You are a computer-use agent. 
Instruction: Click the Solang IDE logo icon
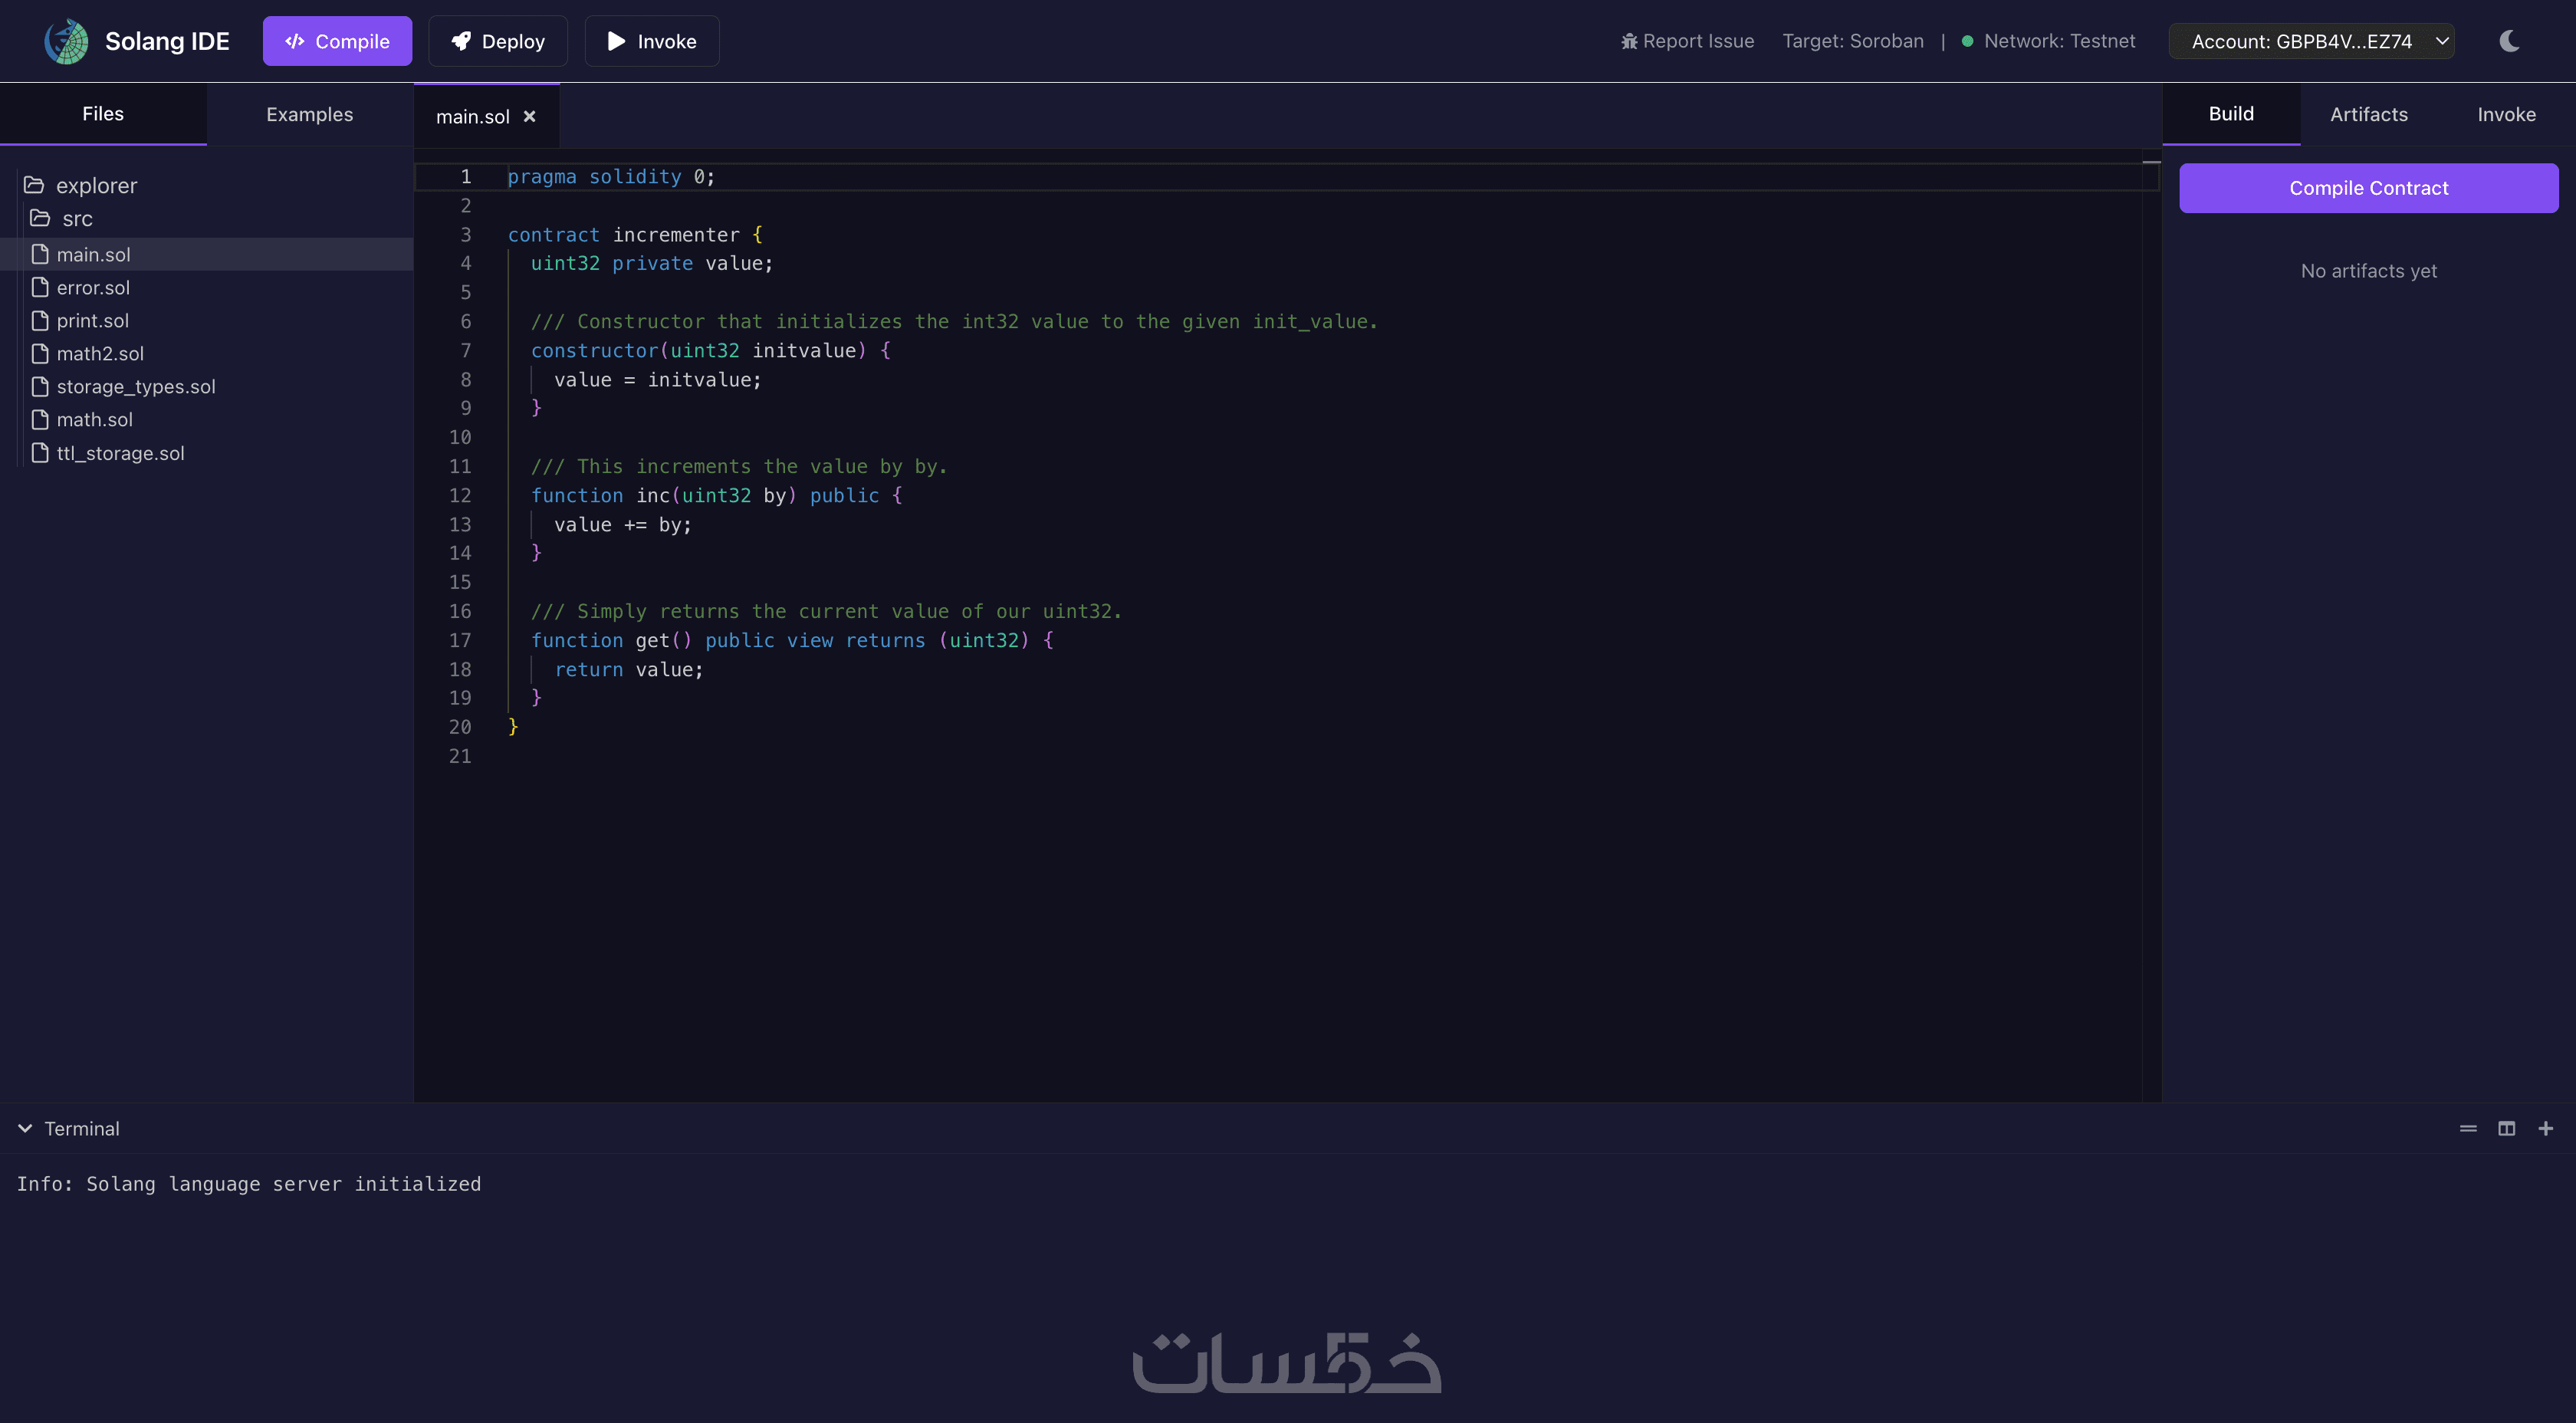pyautogui.click(x=66, y=41)
